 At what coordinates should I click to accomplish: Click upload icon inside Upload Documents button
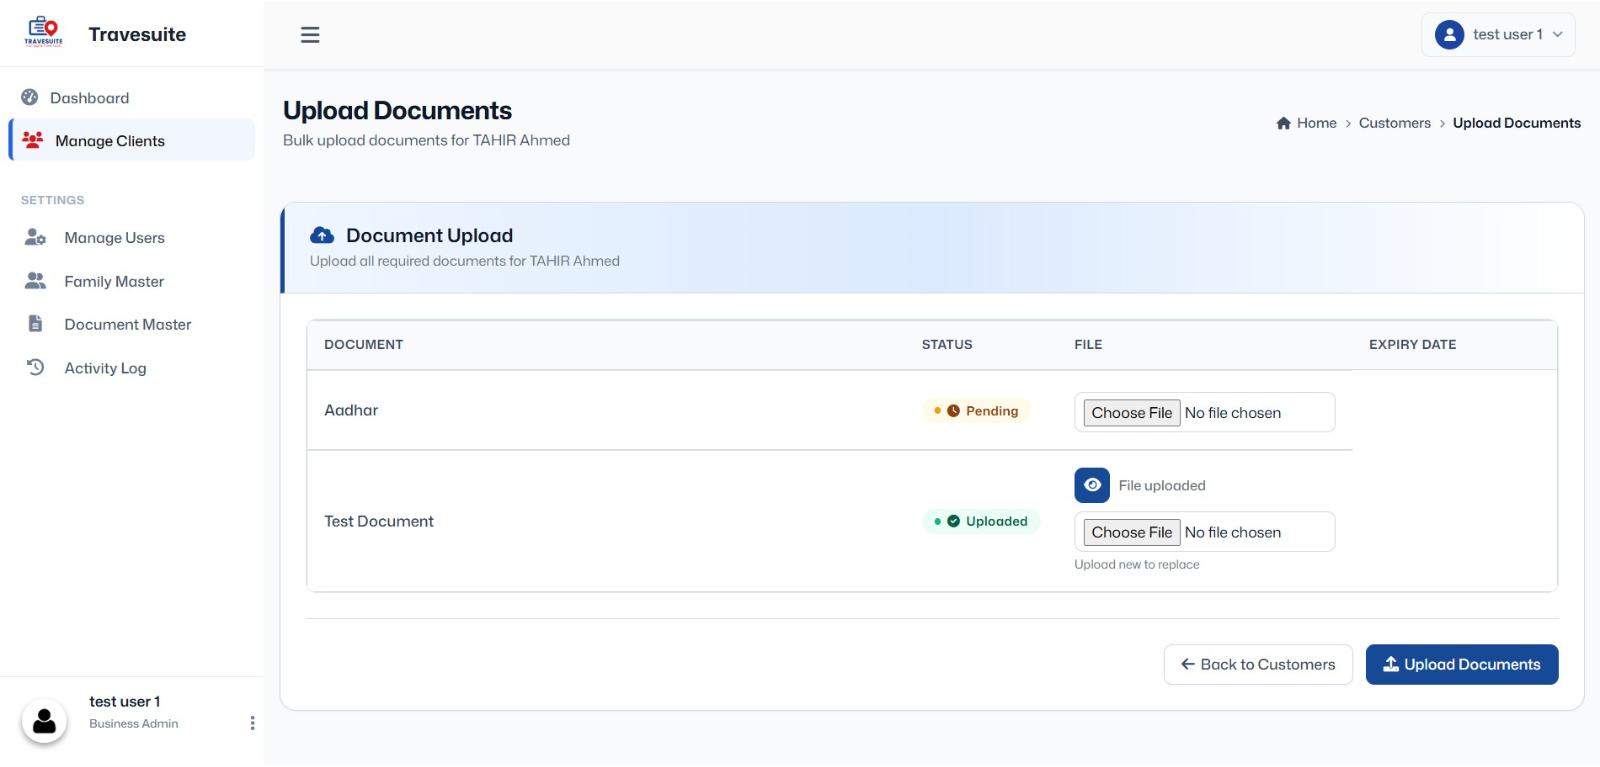coord(1391,665)
